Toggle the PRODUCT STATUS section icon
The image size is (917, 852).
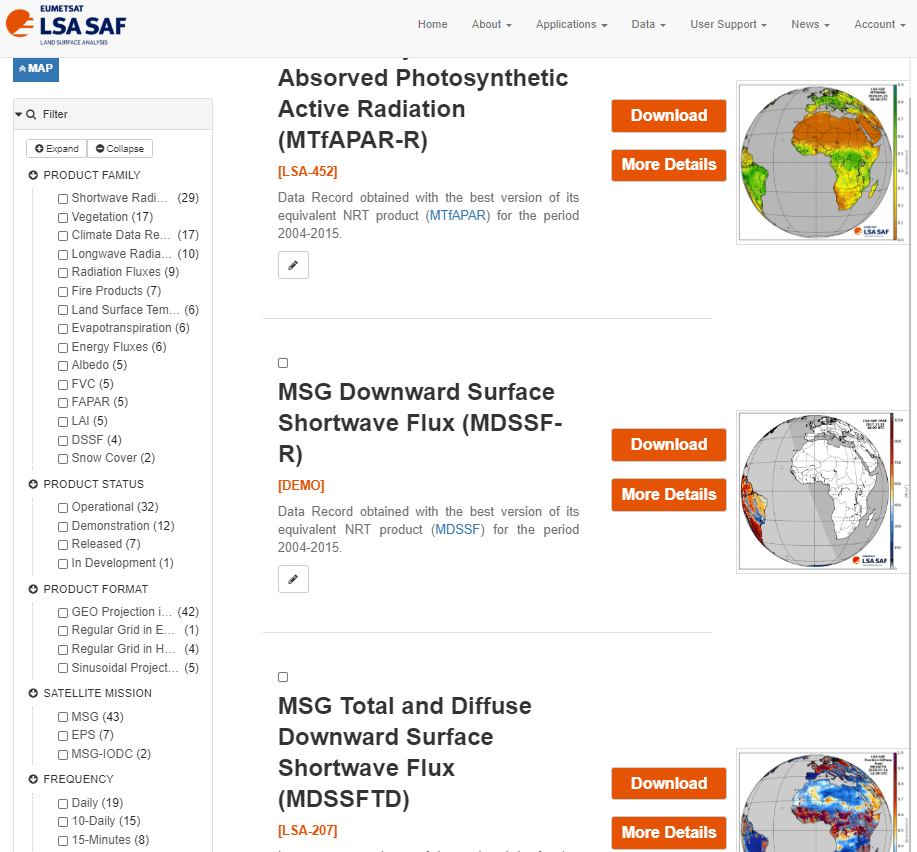click(33, 484)
